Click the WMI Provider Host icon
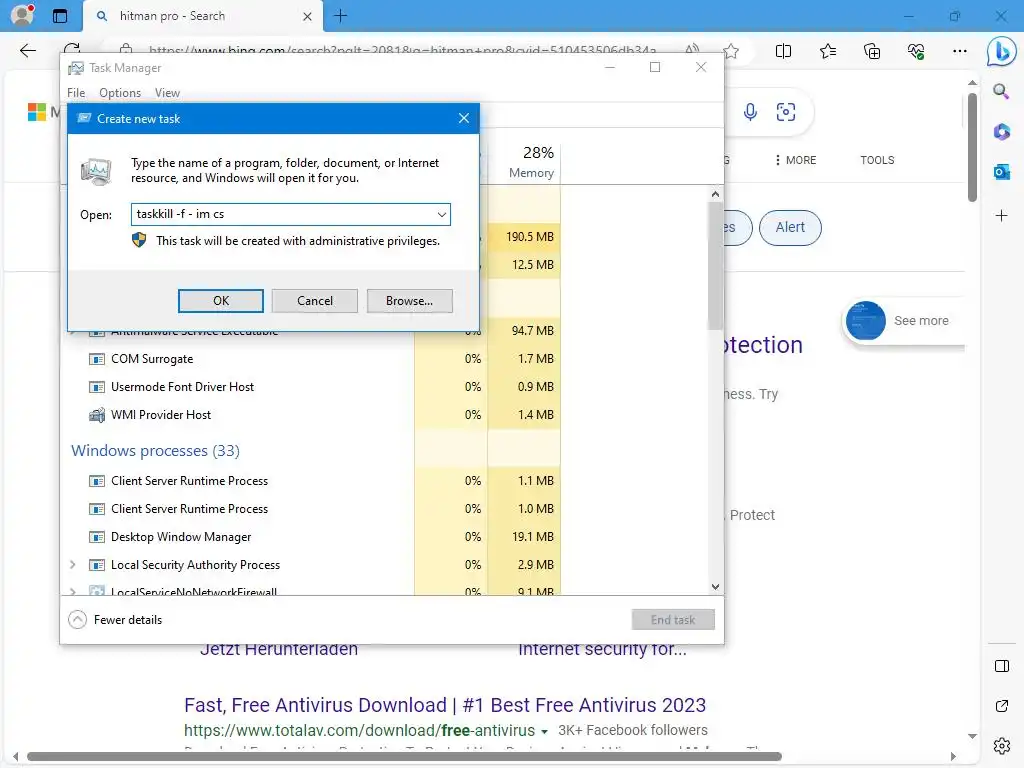 [97, 415]
